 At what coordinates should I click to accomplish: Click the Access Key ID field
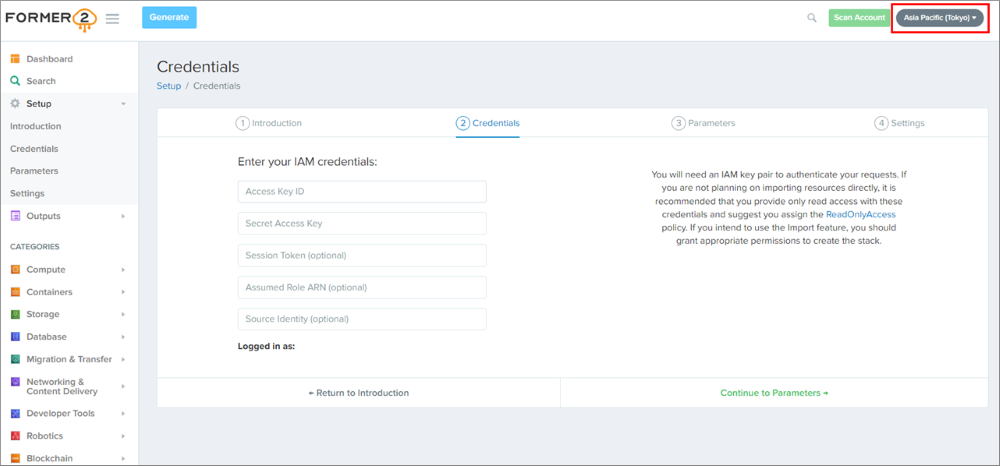(362, 192)
